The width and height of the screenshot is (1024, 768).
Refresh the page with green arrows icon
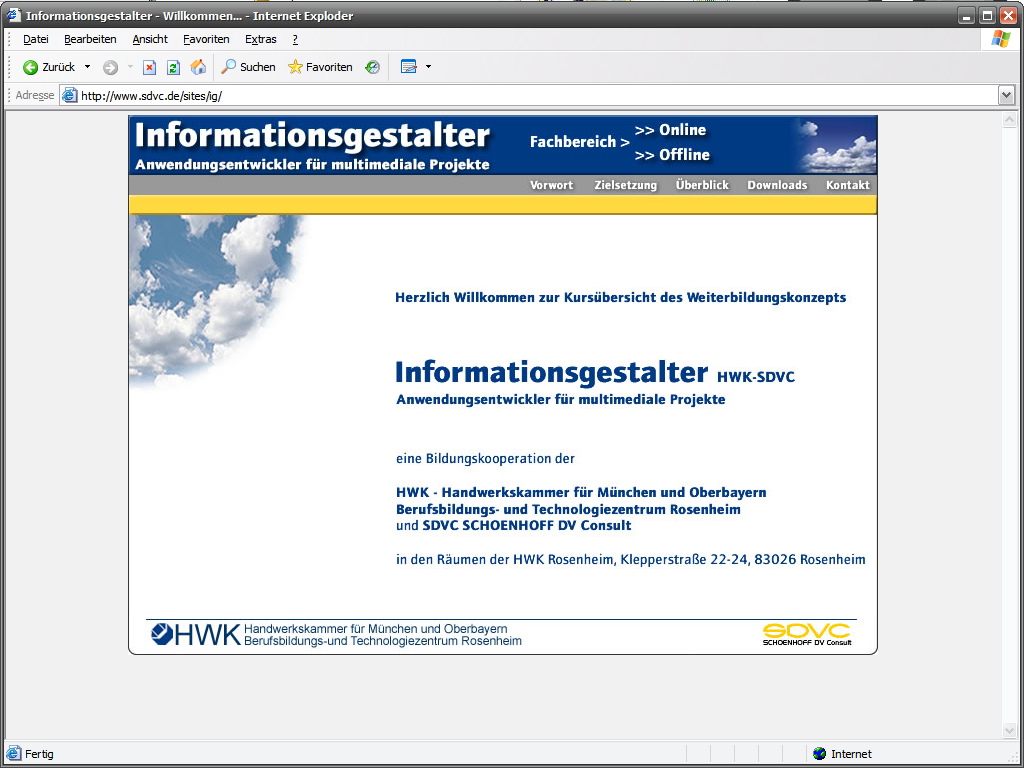pos(173,67)
